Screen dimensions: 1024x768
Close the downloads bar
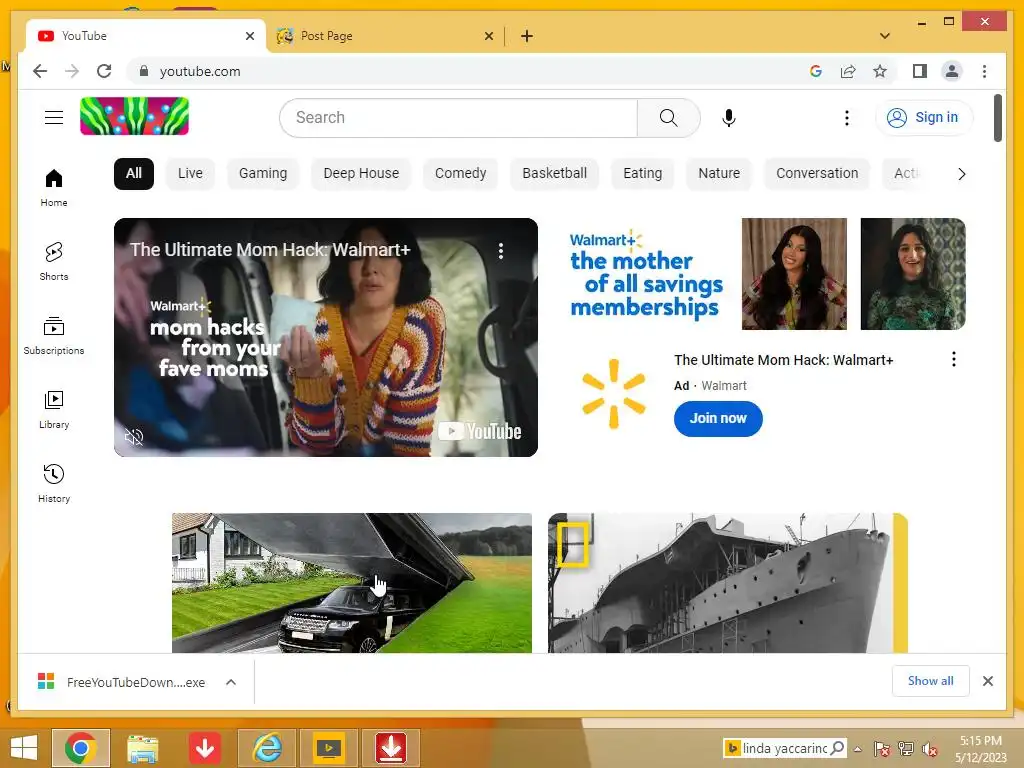987,681
